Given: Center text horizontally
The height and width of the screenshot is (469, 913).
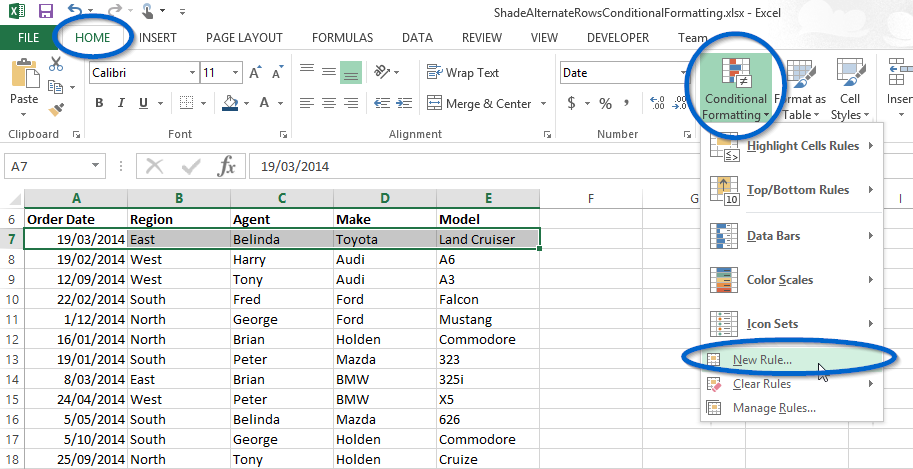Looking at the screenshot, I should (x=329, y=103).
